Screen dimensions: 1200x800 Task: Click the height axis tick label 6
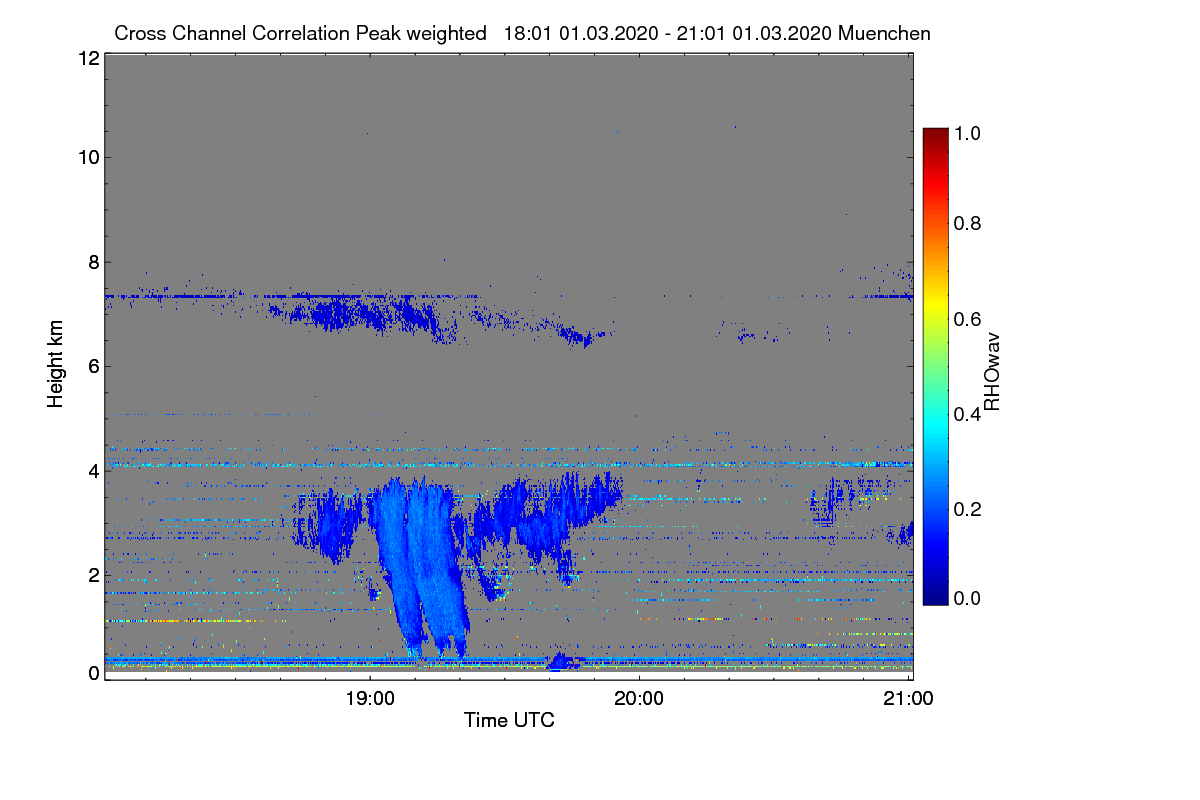(92, 366)
